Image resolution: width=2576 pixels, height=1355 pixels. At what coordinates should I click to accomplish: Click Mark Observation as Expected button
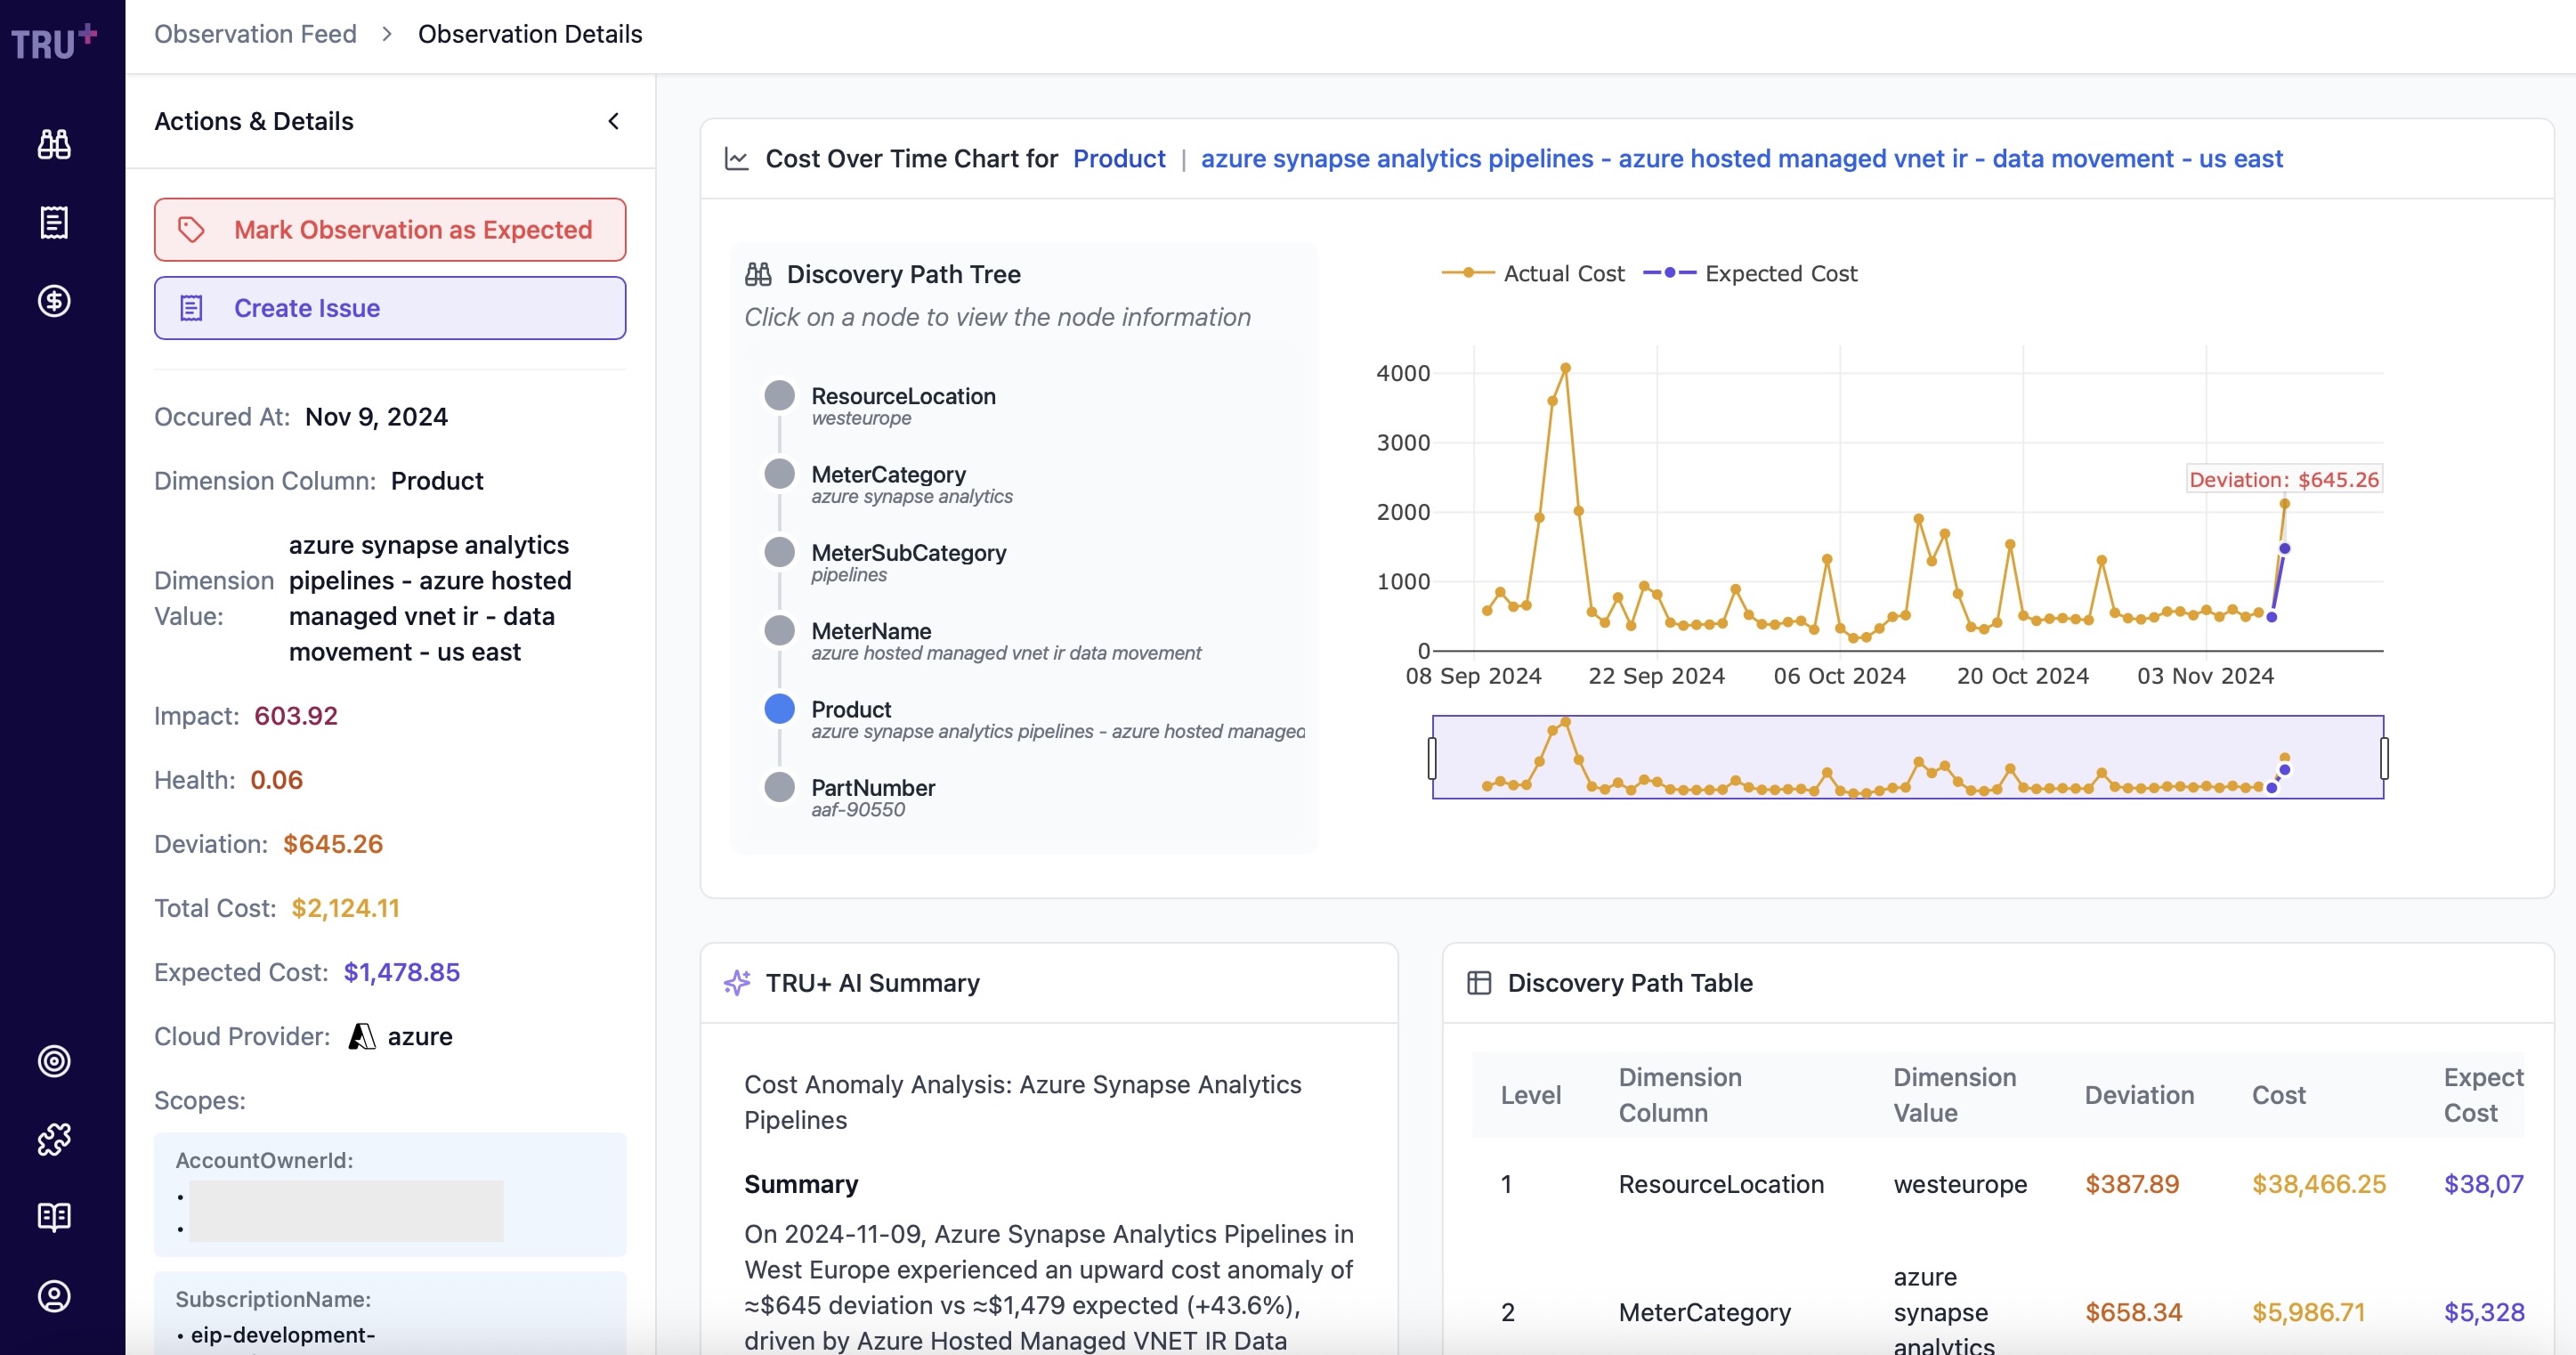click(x=390, y=230)
